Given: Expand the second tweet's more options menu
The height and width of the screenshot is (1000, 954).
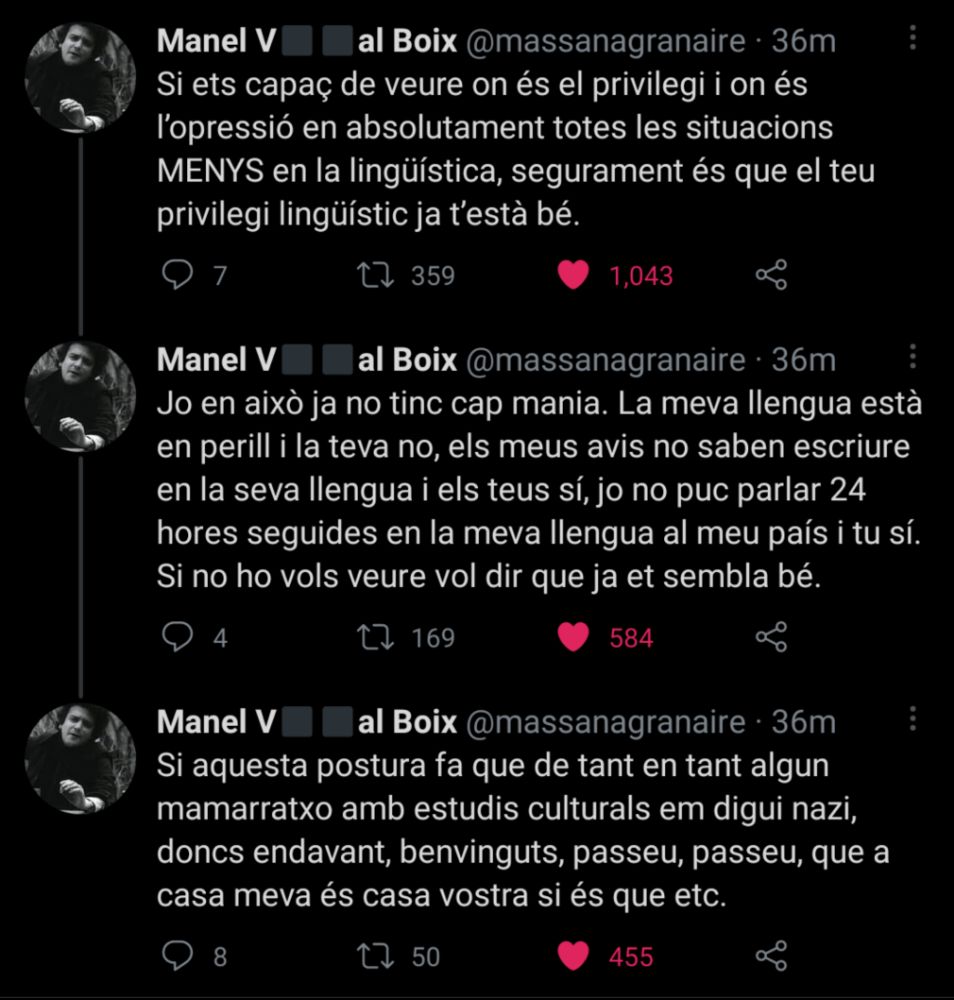Looking at the screenshot, I should (x=913, y=357).
